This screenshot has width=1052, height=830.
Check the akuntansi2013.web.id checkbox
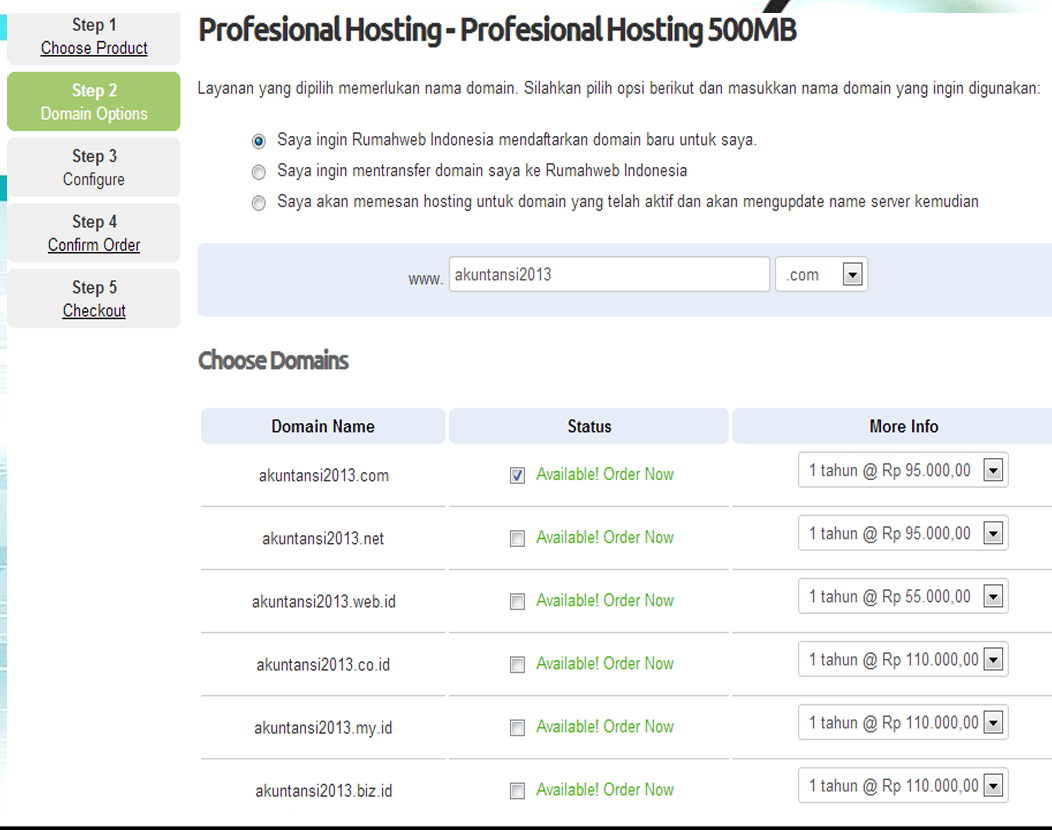coord(517,602)
